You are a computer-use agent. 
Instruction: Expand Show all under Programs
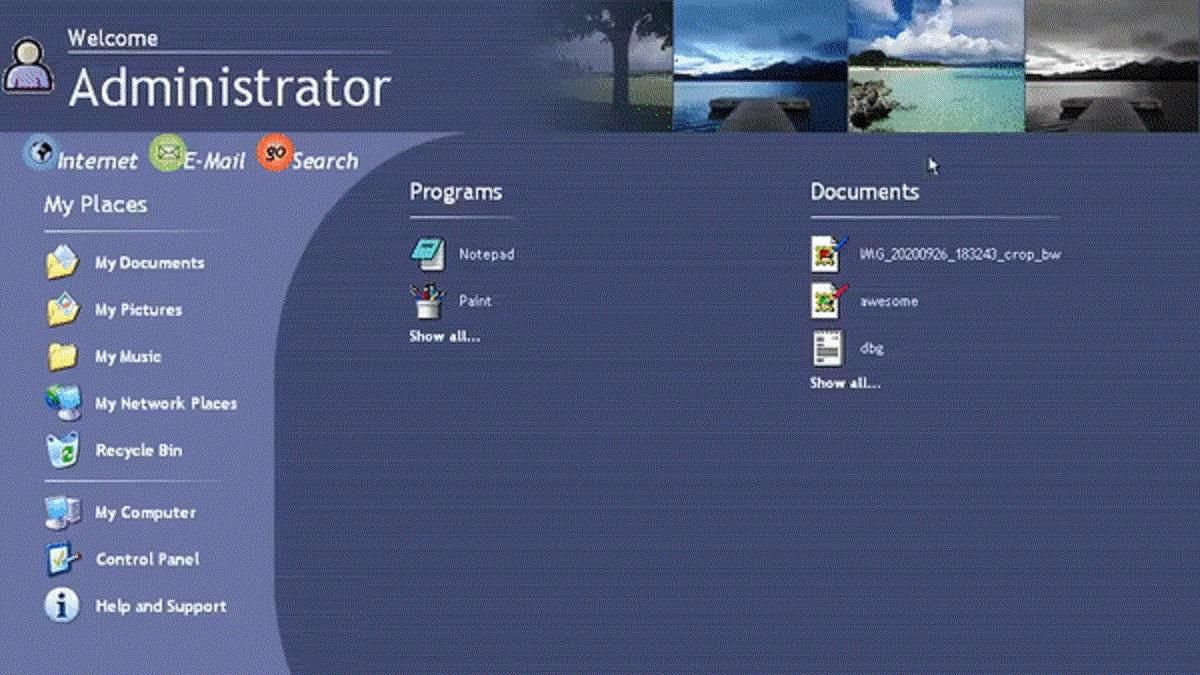[x=444, y=337]
